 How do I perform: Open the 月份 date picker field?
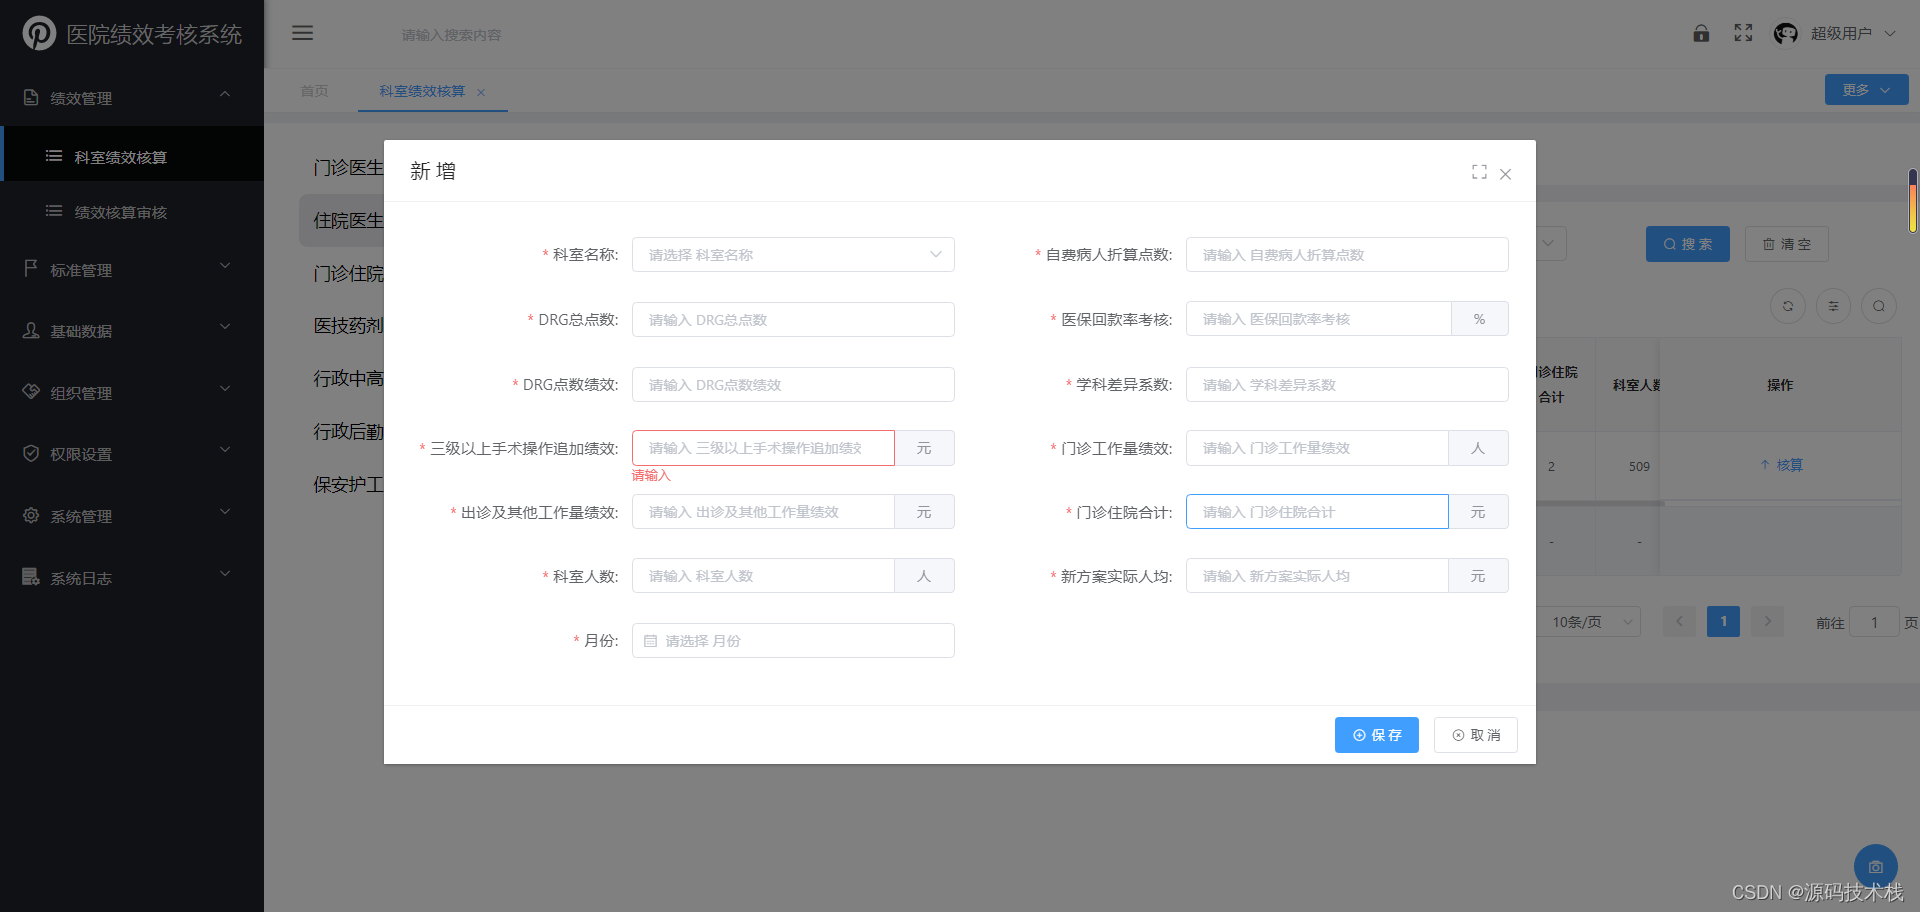pyautogui.click(x=793, y=641)
